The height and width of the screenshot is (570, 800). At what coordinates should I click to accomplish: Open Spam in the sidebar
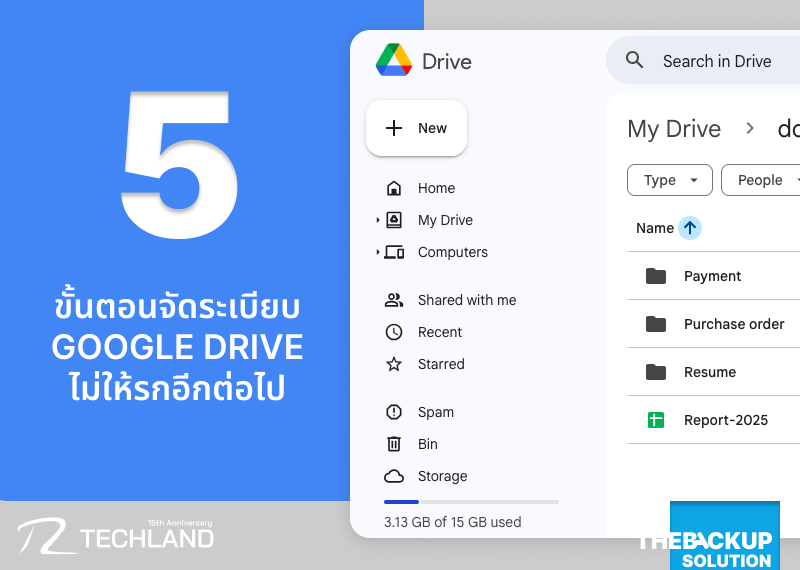pyautogui.click(x=436, y=412)
